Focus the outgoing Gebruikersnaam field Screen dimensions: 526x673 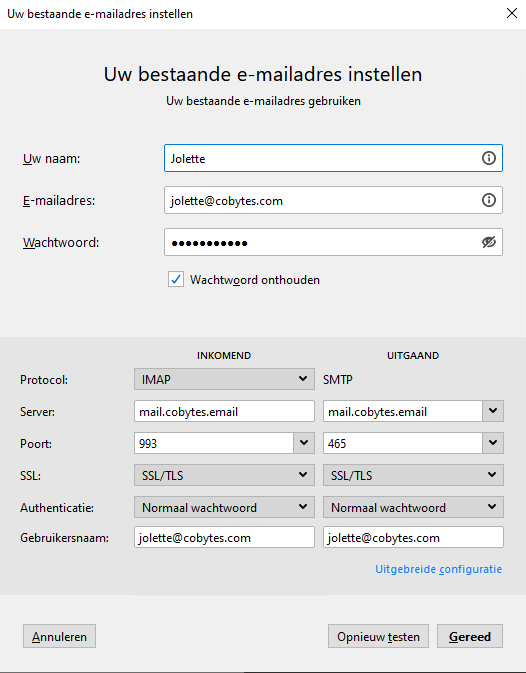[413, 537]
